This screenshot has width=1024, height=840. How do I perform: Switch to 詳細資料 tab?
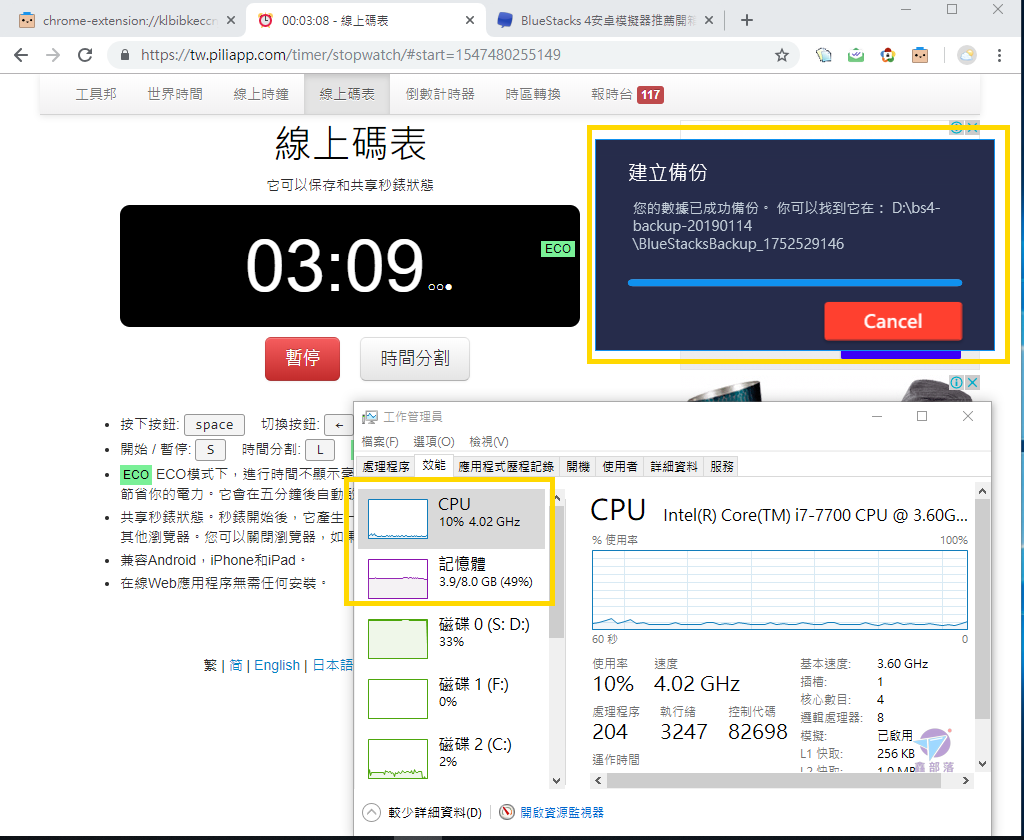tap(674, 466)
